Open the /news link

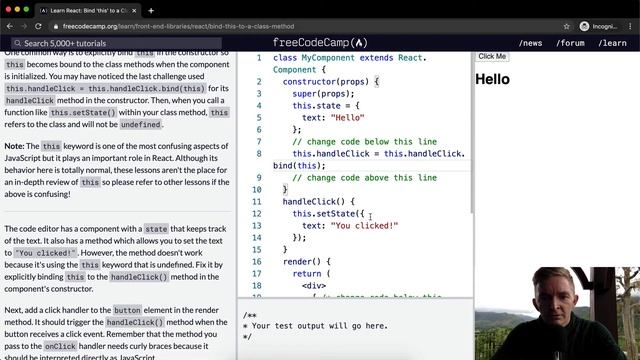(x=531, y=43)
